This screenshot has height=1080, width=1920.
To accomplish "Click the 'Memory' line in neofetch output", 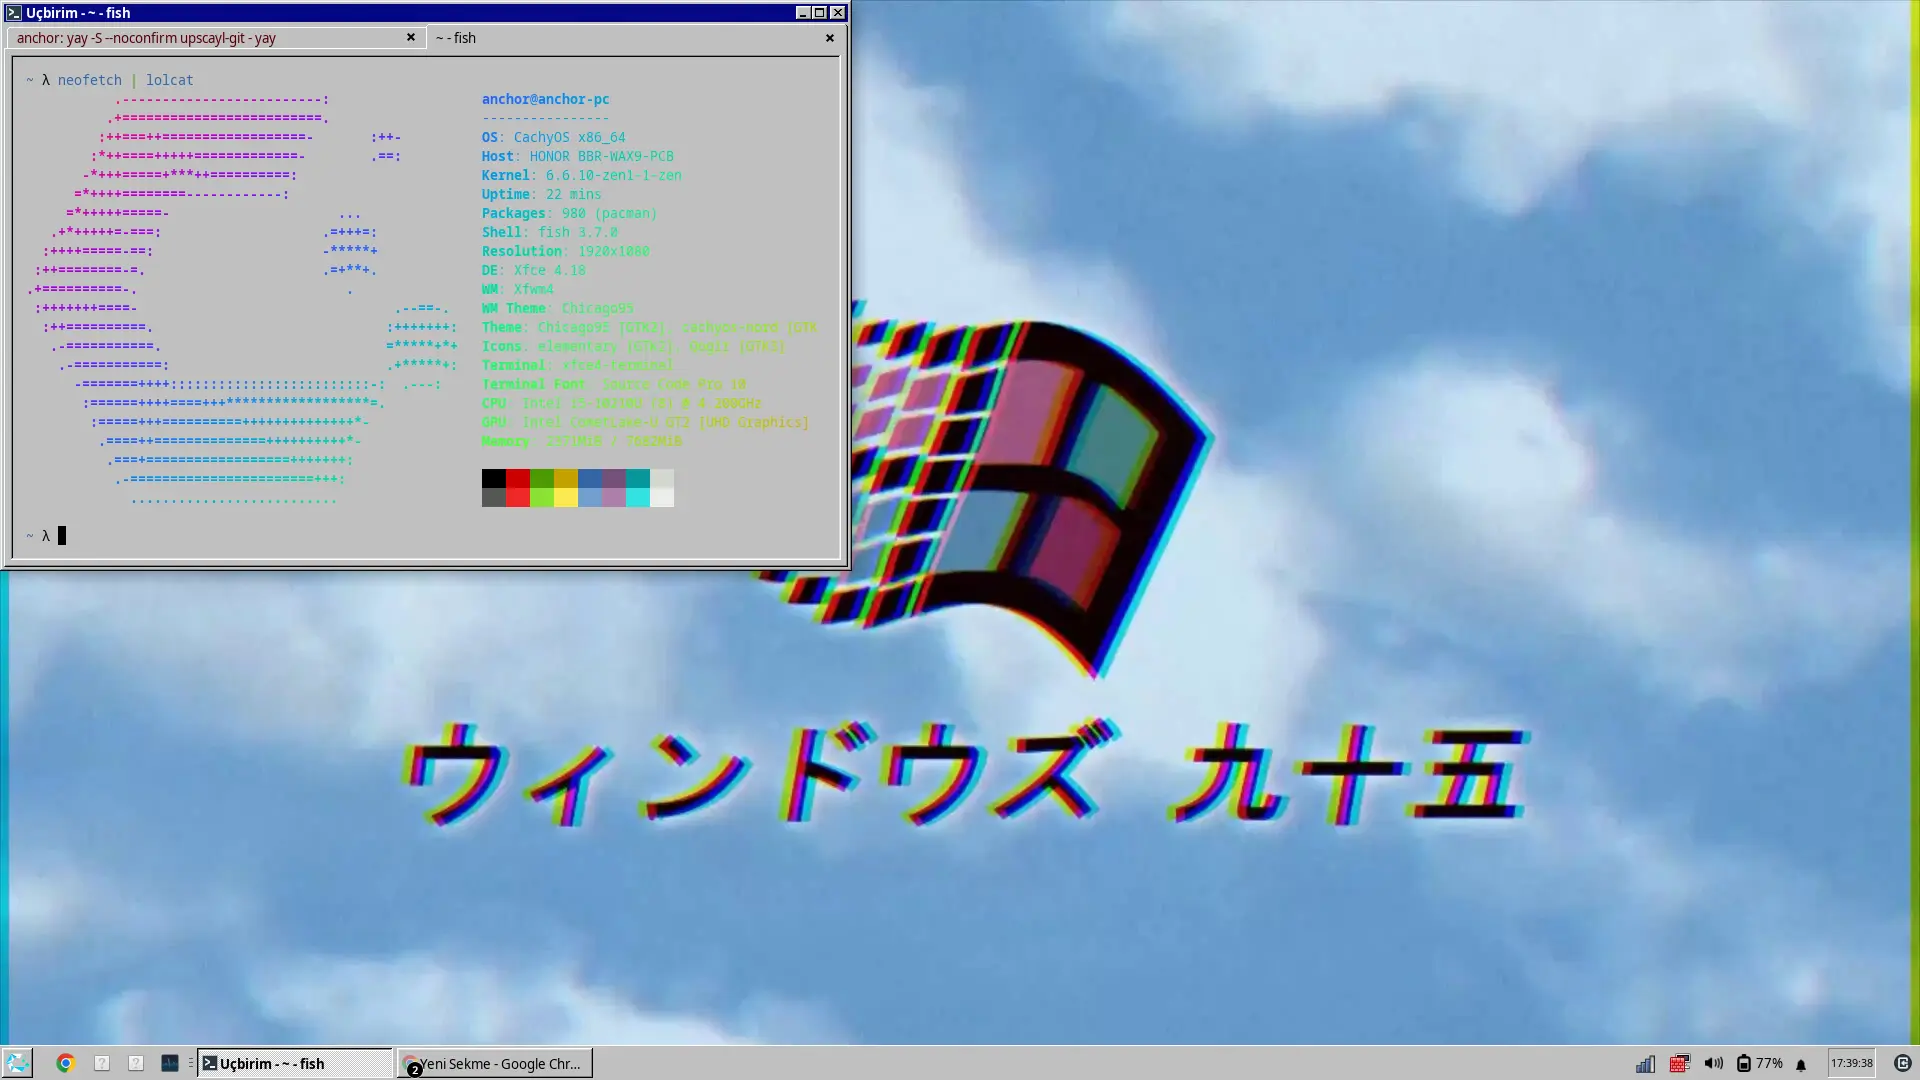I will click(x=582, y=441).
